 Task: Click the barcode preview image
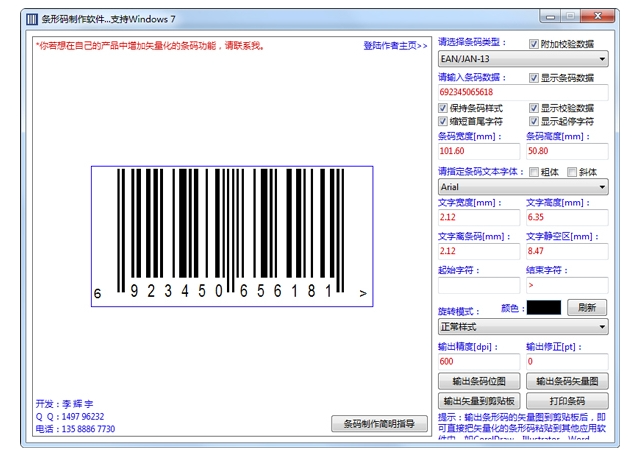[232, 236]
